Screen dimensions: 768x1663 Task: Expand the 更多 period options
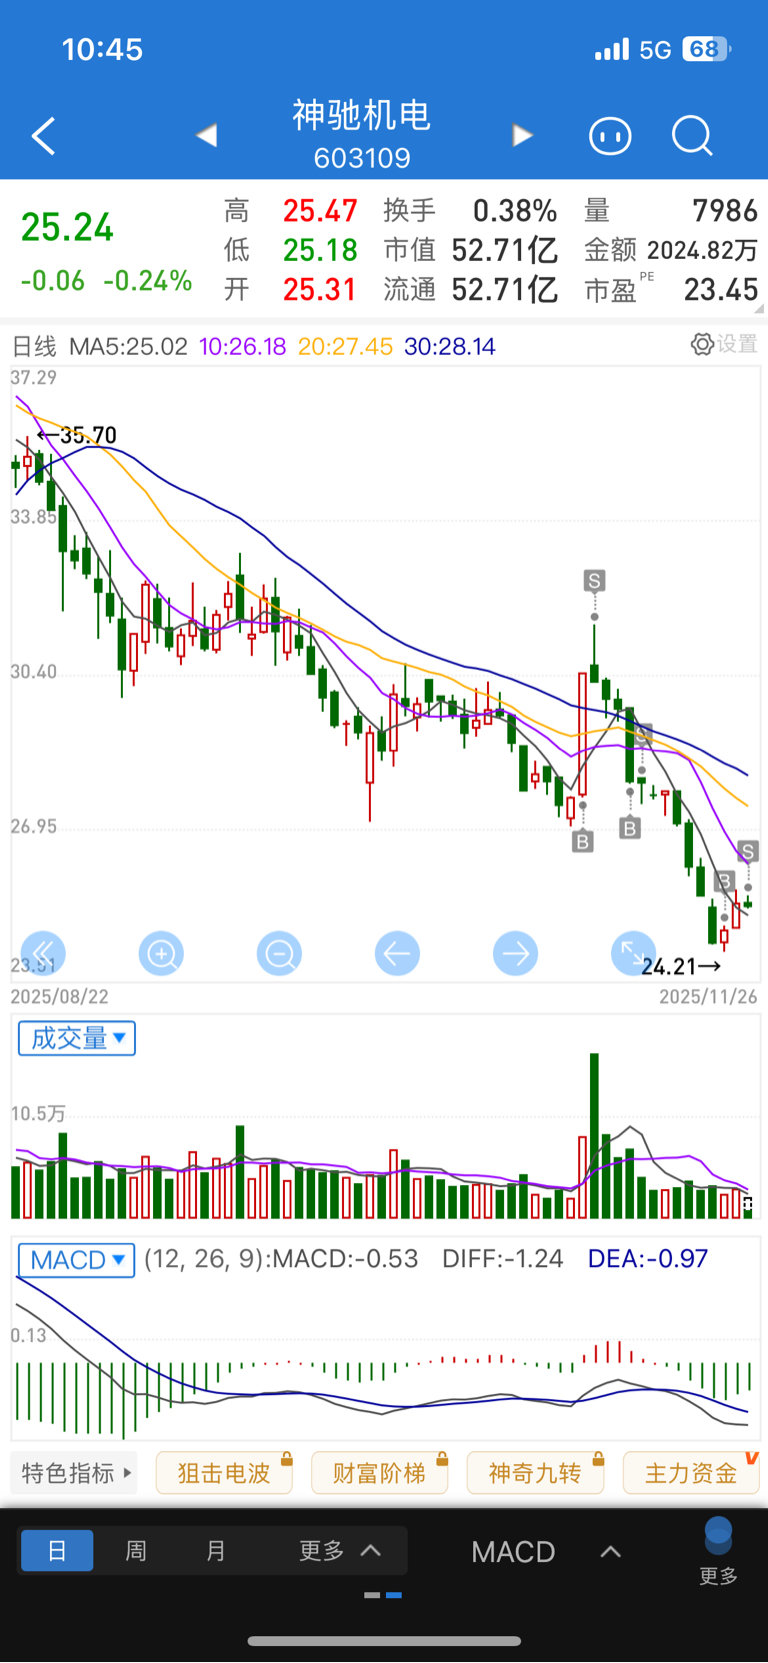pyautogui.click(x=341, y=1551)
